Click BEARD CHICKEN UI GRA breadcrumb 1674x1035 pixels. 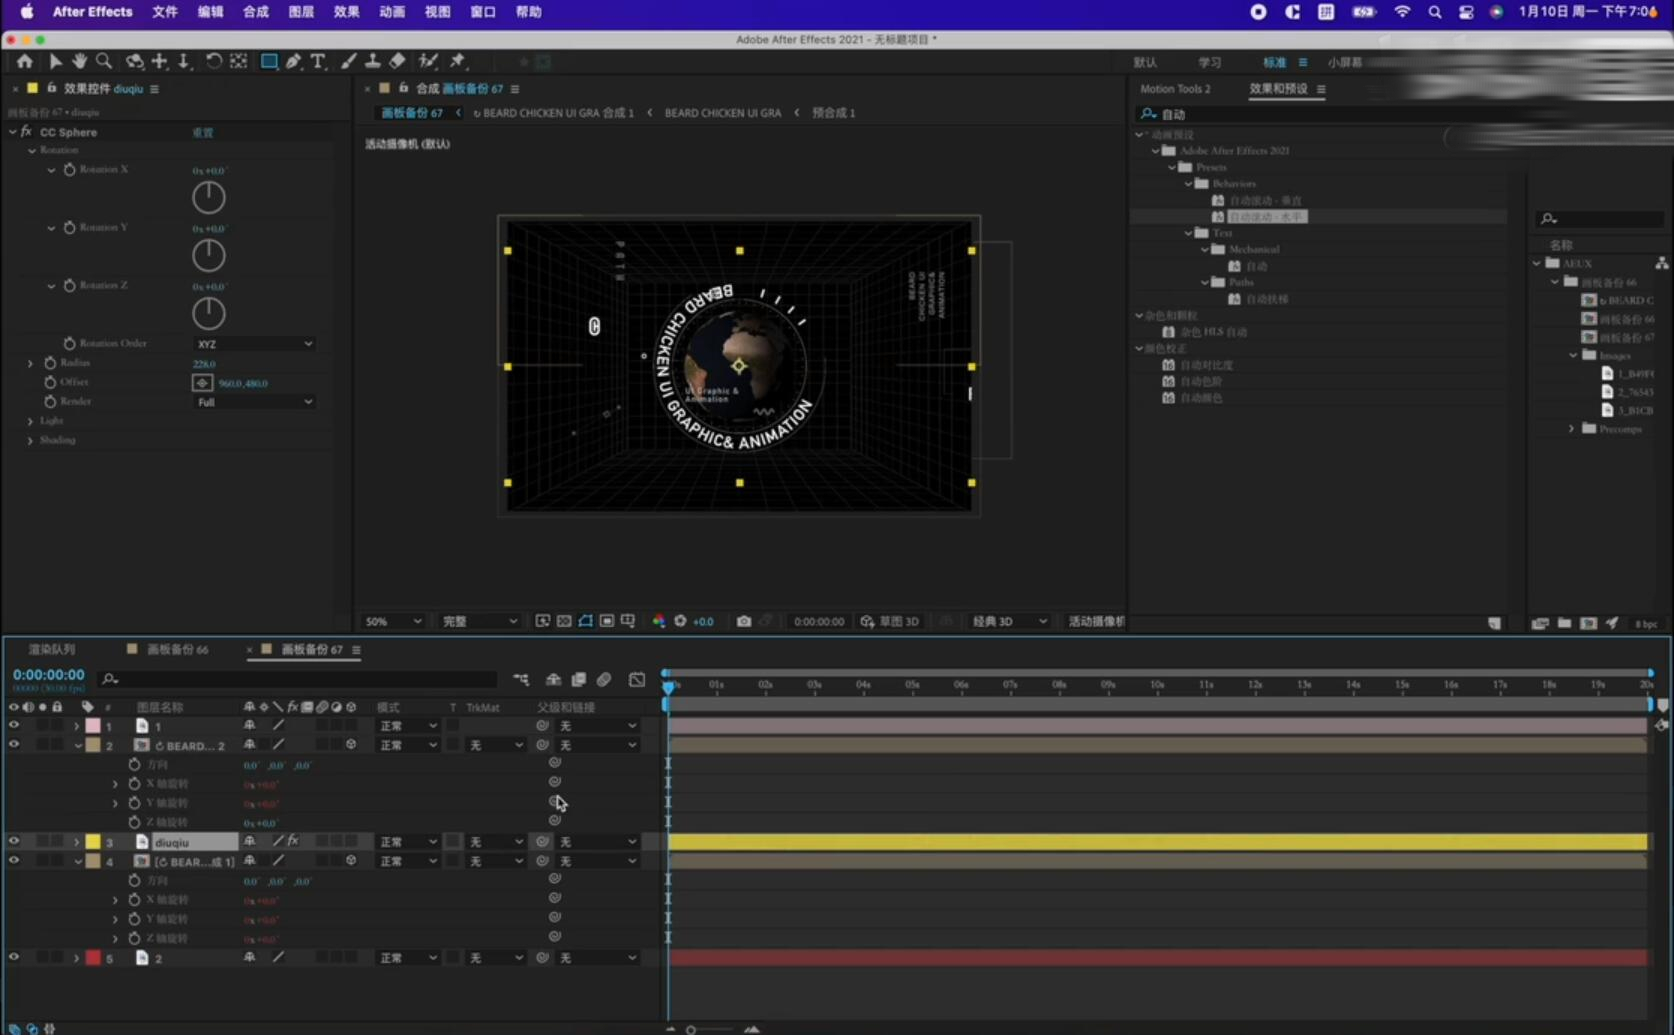tap(723, 113)
